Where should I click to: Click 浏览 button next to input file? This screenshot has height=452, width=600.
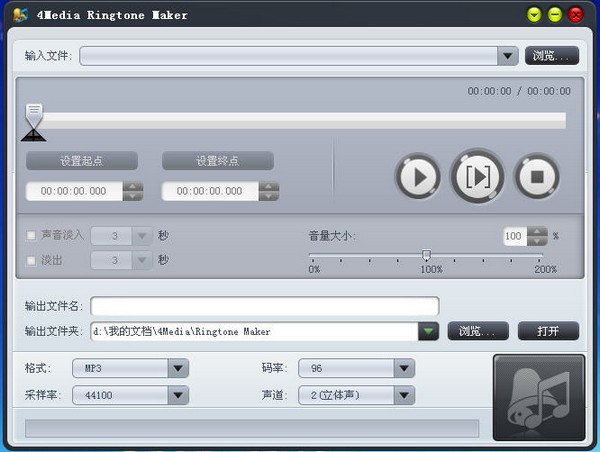(552, 56)
